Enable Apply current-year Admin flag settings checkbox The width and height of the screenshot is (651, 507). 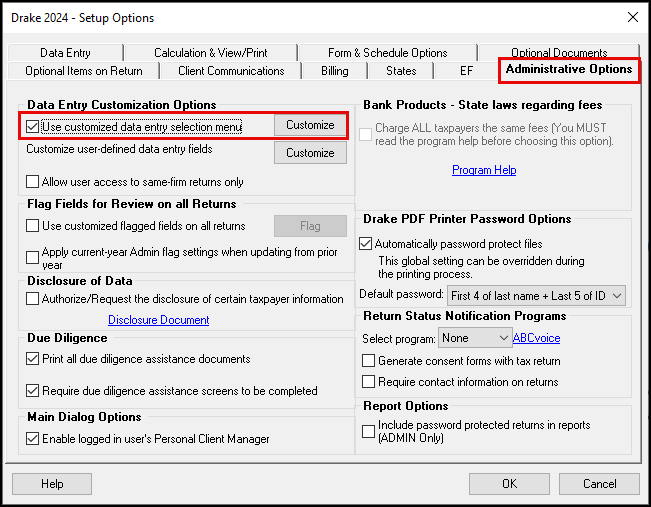pos(32,257)
